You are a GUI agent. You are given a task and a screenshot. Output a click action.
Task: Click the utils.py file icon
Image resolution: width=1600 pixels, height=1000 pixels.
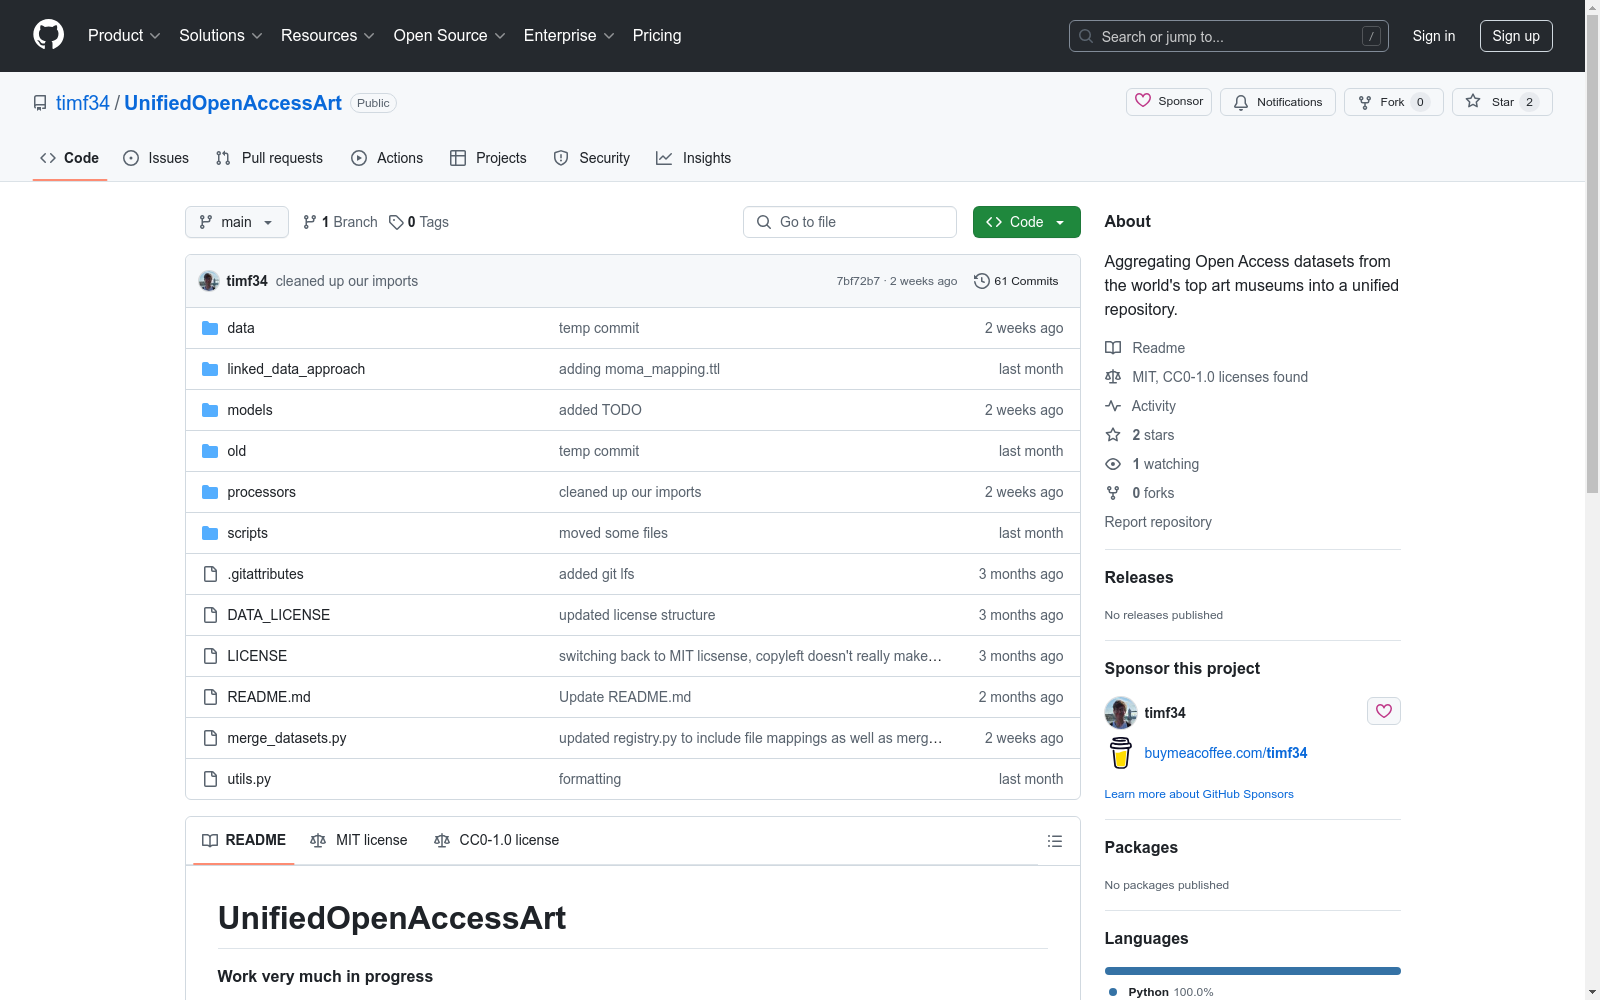pos(210,779)
